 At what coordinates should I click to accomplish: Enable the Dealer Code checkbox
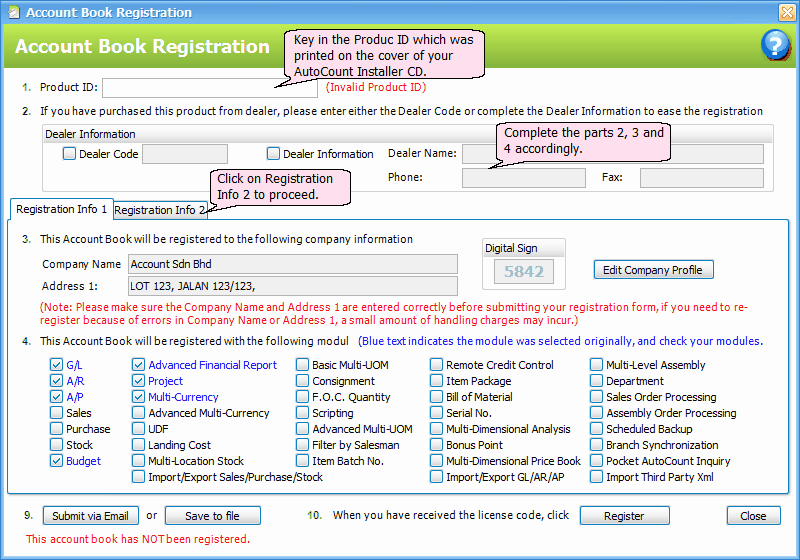69,154
